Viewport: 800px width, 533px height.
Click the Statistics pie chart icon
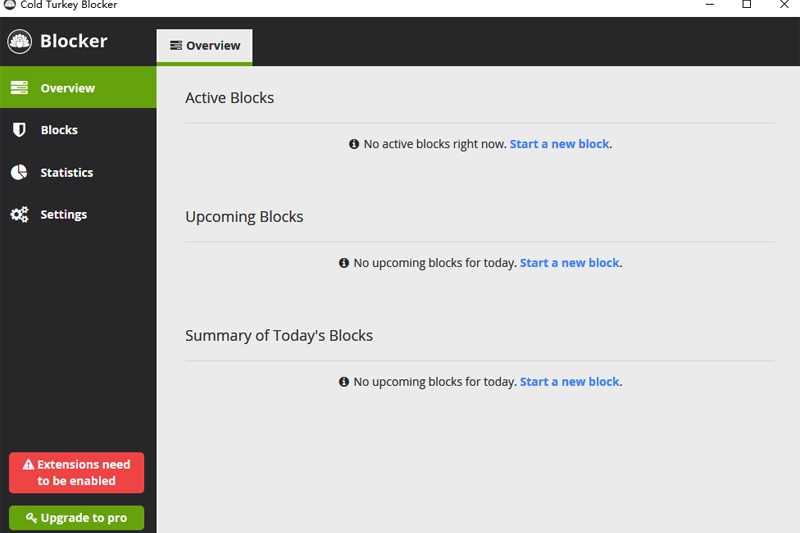(19, 173)
